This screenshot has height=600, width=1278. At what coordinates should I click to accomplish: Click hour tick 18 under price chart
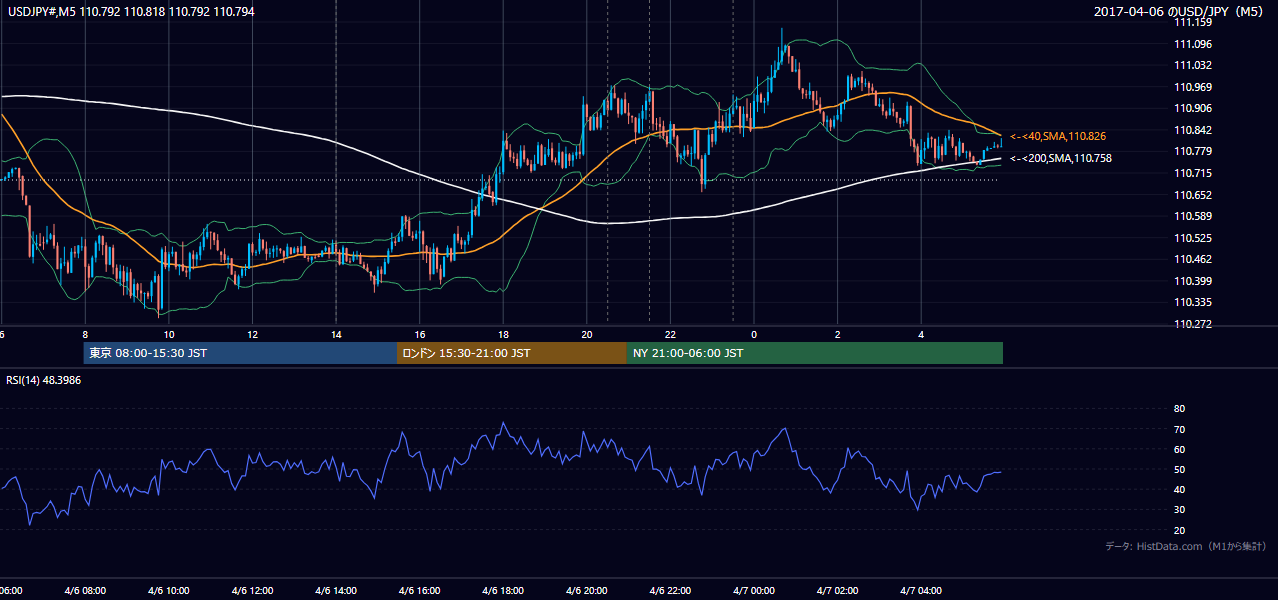click(x=503, y=335)
